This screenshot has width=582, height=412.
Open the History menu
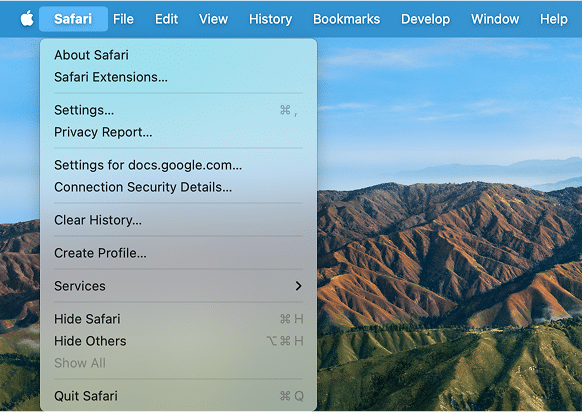coord(270,19)
